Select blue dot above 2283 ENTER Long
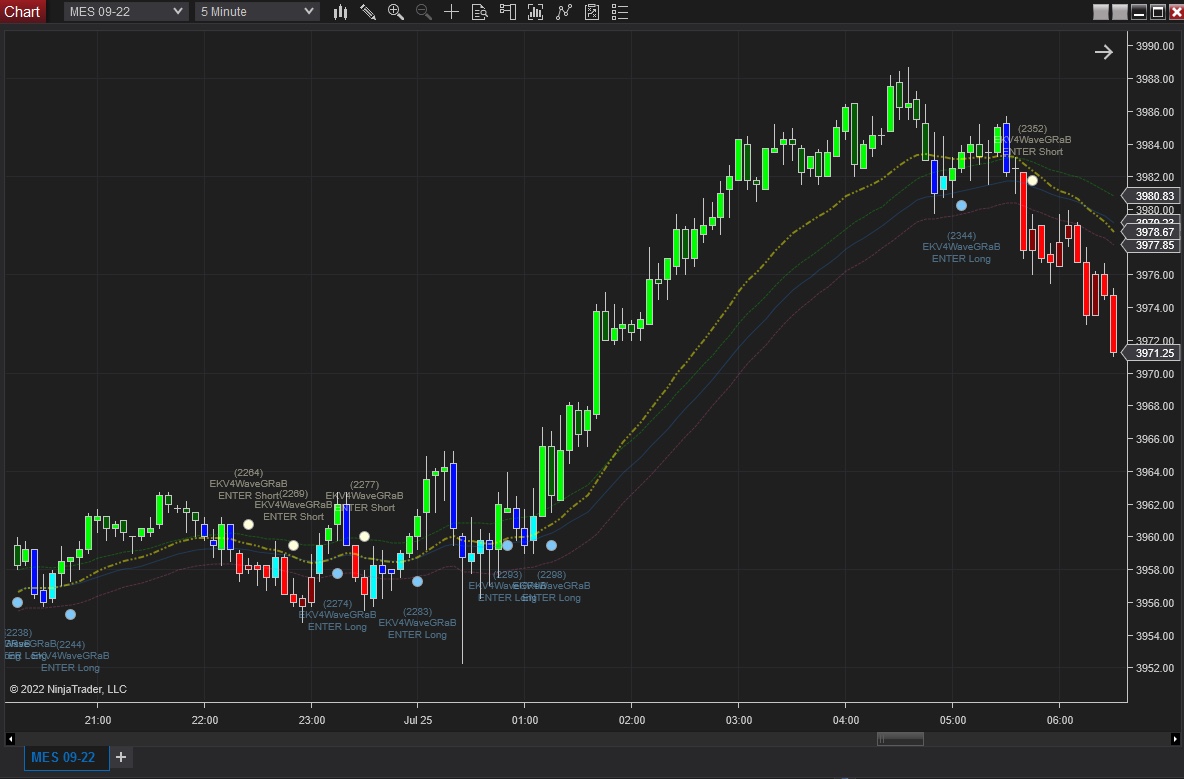1184x779 pixels. [418, 581]
